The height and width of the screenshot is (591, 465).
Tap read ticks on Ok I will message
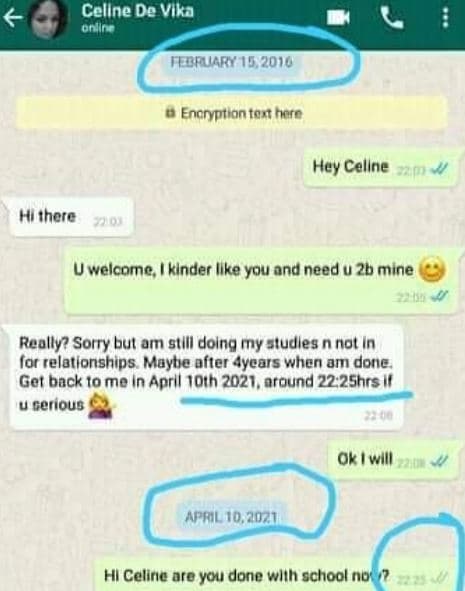(x=439, y=461)
